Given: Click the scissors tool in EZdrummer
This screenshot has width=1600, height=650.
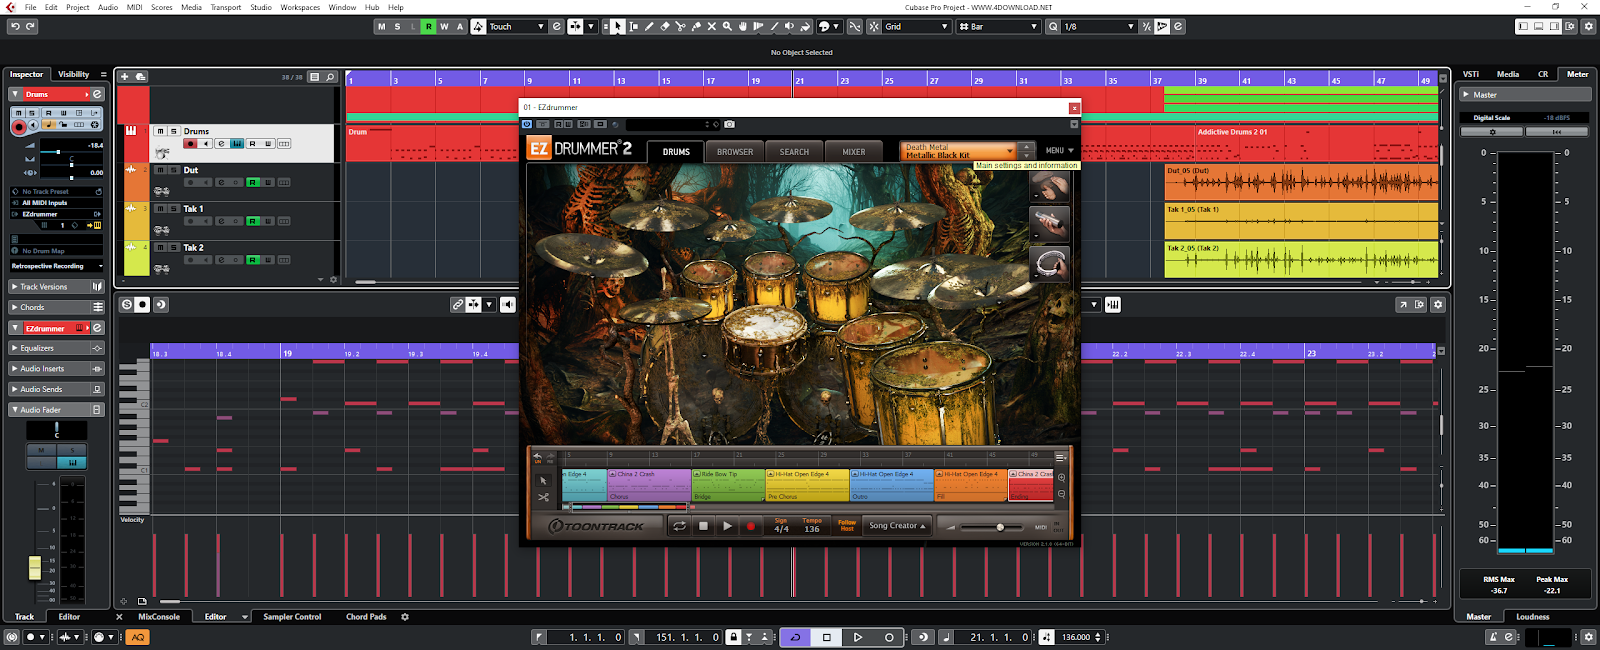Looking at the screenshot, I should click(x=543, y=497).
